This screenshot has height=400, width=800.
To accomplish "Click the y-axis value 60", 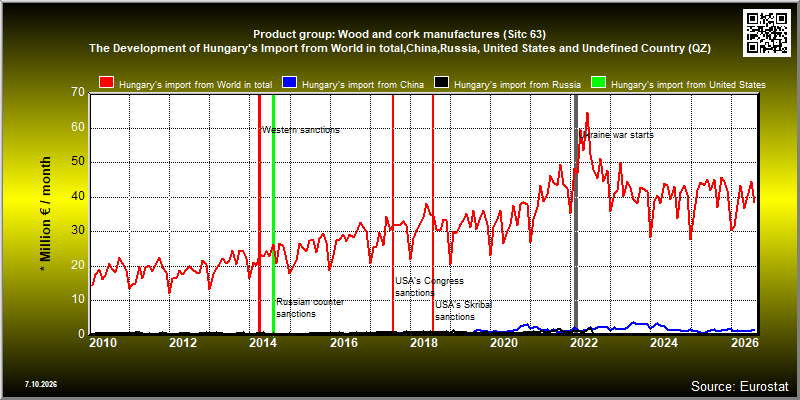I will pos(78,128).
